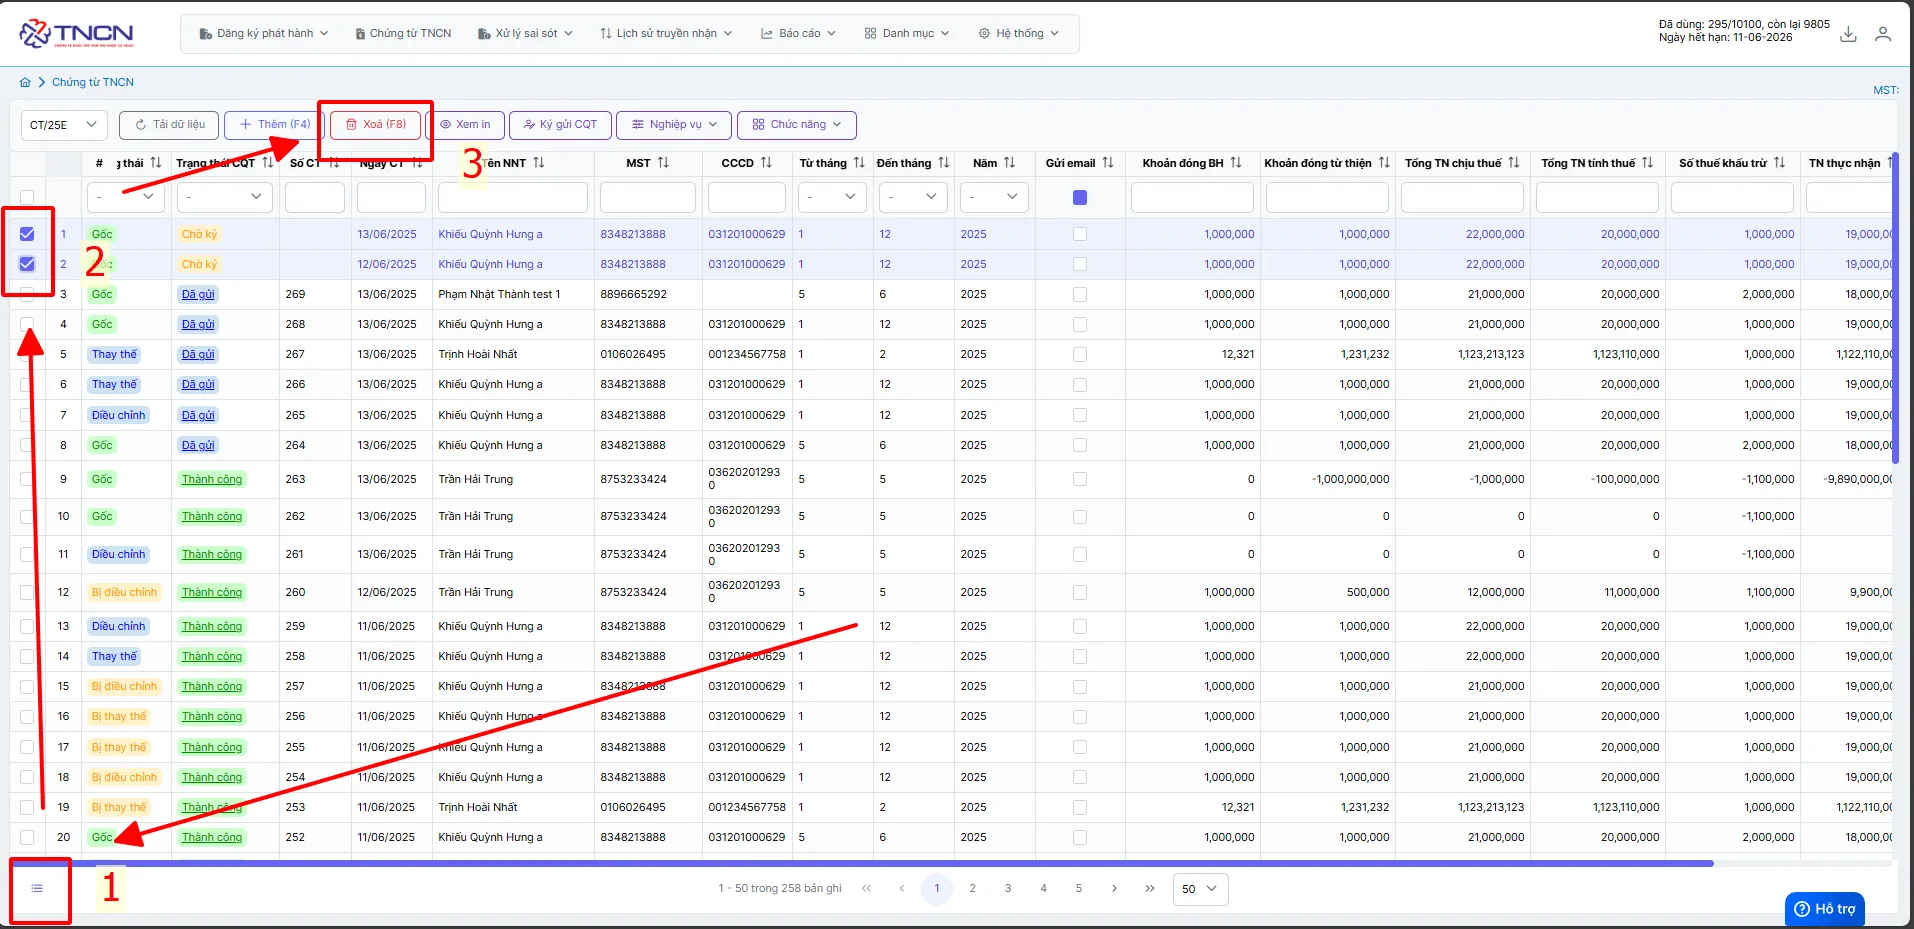Open the Chứng từ TNCN menu item

click(x=404, y=34)
